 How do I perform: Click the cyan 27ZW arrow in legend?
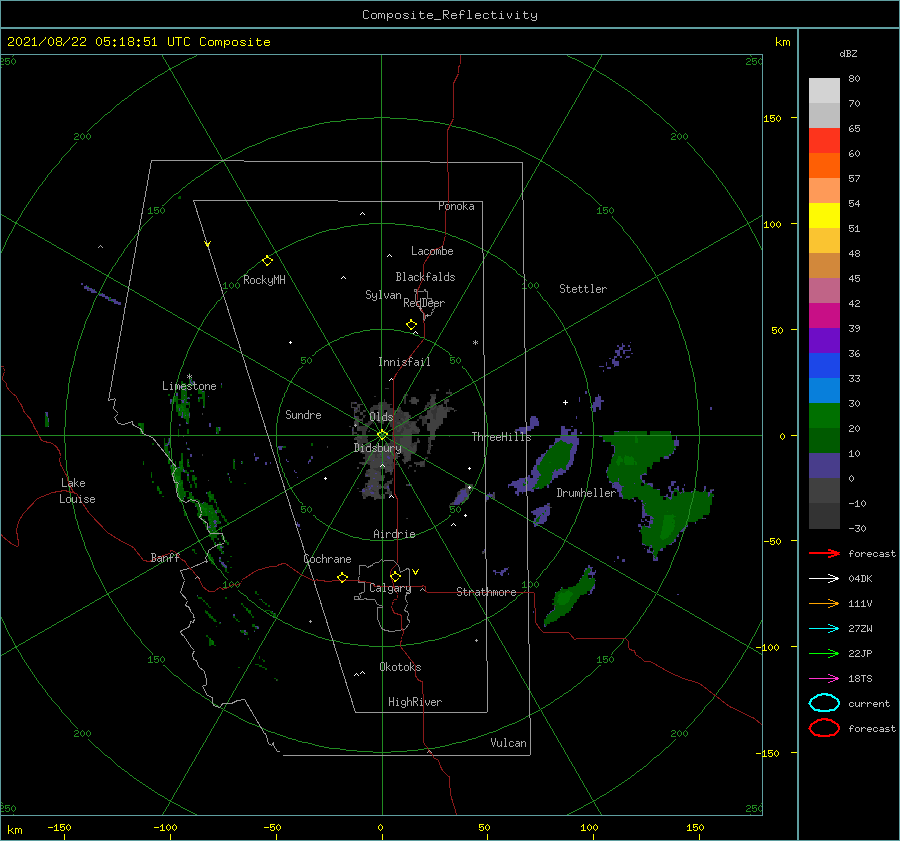pyautogui.click(x=824, y=629)
